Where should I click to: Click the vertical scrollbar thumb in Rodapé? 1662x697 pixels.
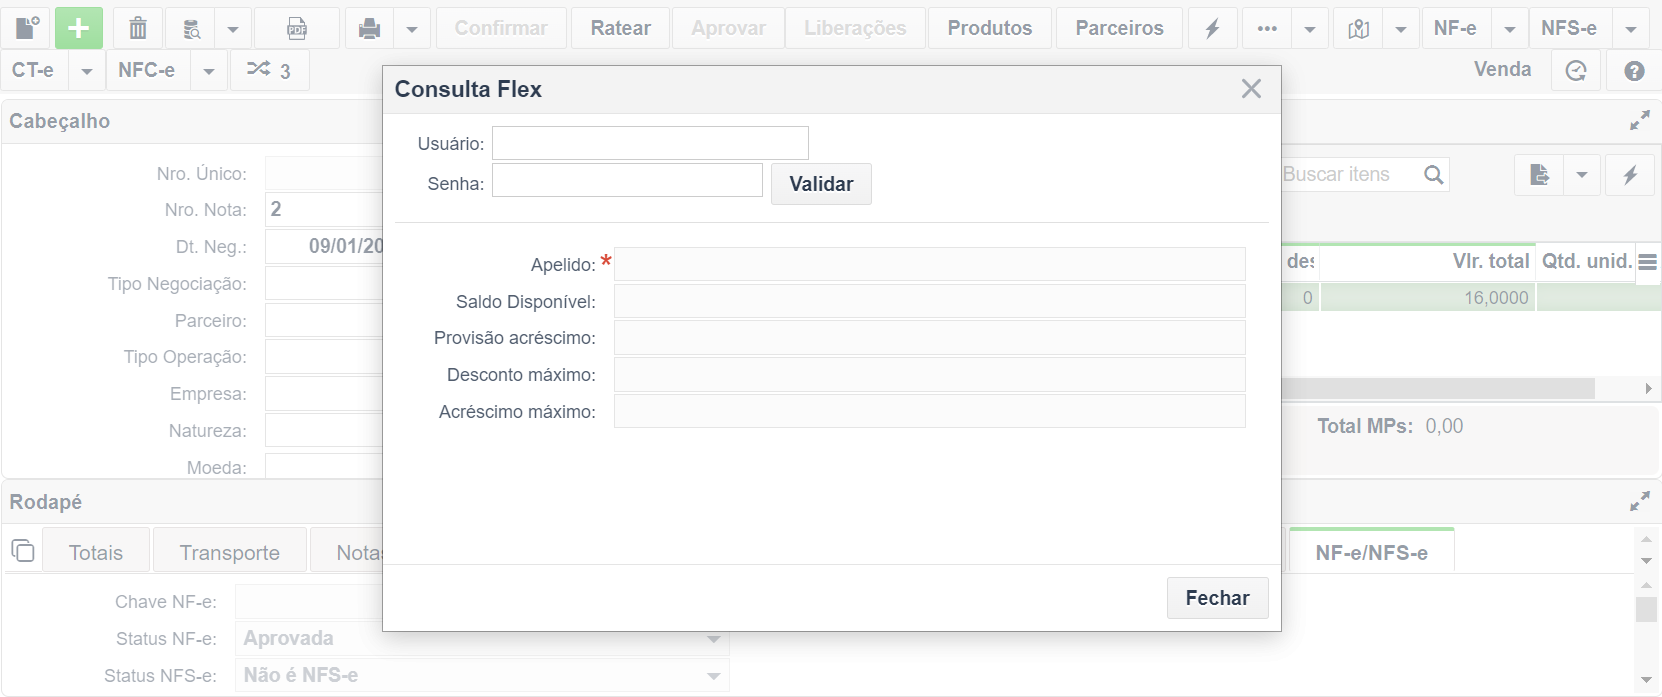pos(1646,609)
